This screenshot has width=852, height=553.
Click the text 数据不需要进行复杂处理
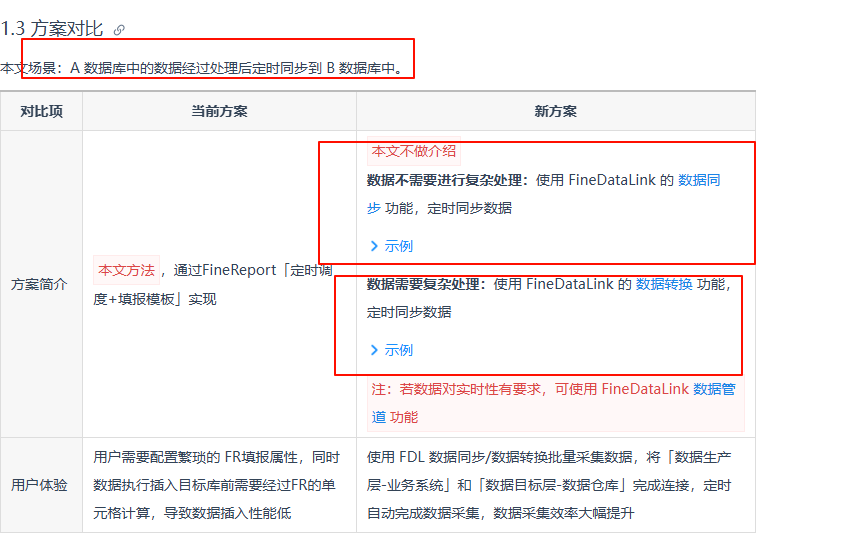[444, 180]
